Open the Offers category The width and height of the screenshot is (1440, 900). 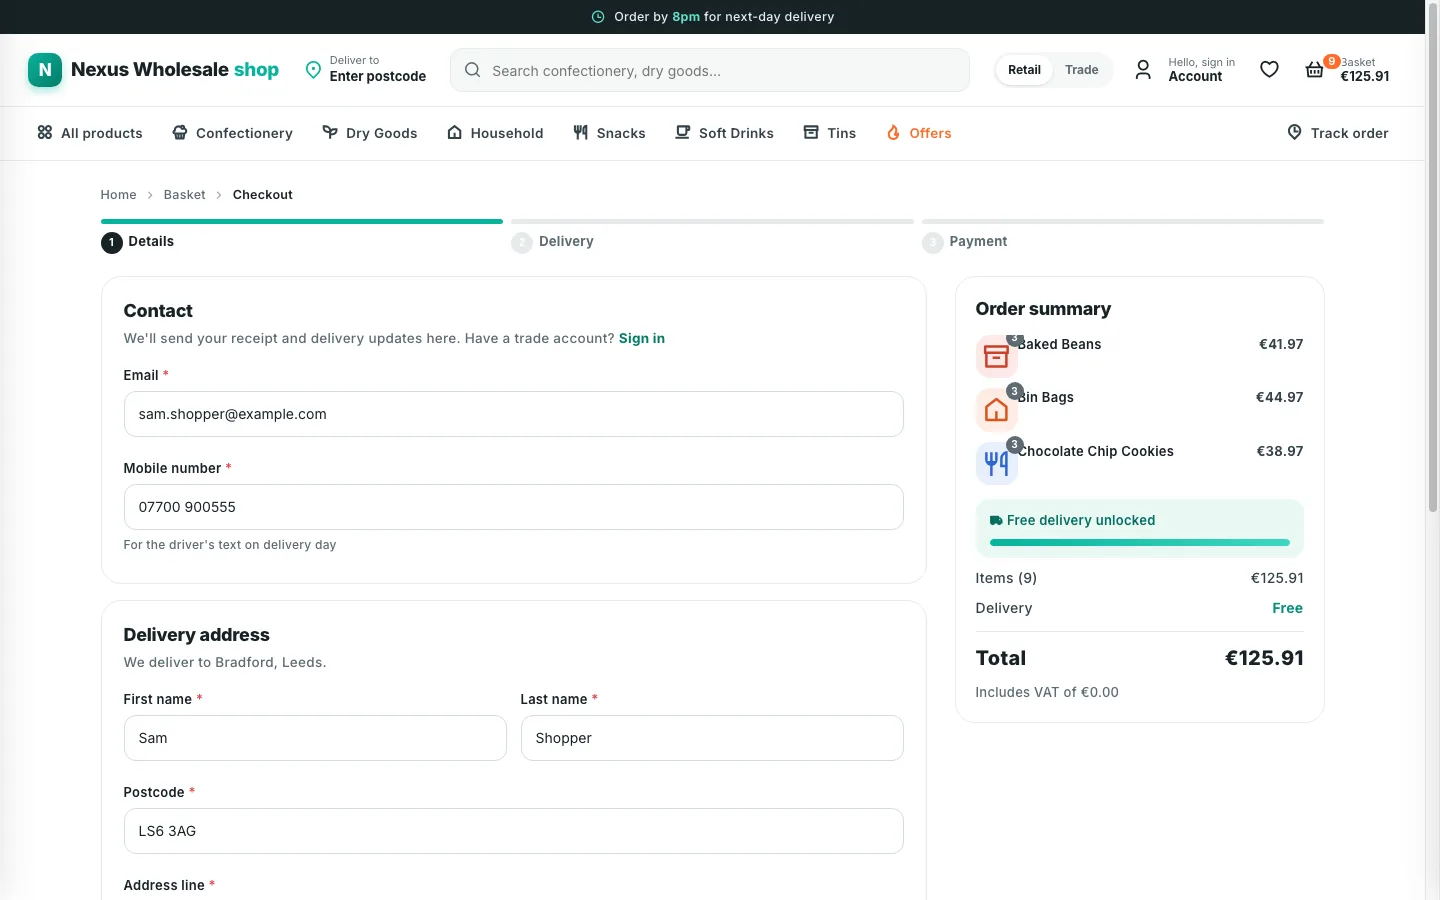[919, 133]
